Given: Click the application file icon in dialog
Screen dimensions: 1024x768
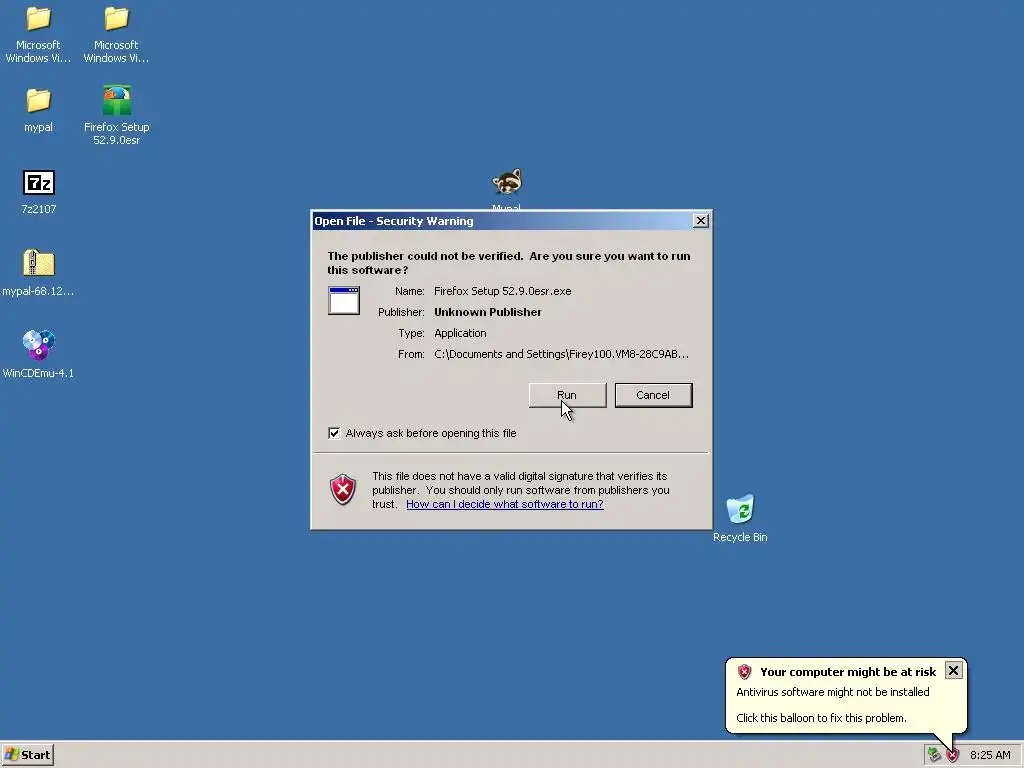Looking at the screenshot, I should pyautogui.click(x=344, y=300).
